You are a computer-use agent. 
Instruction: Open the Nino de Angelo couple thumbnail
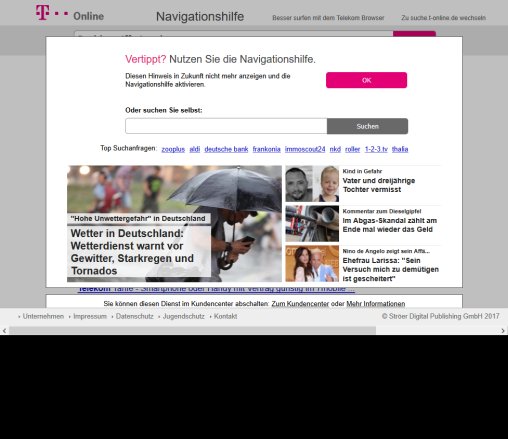[x=312, y=264]
